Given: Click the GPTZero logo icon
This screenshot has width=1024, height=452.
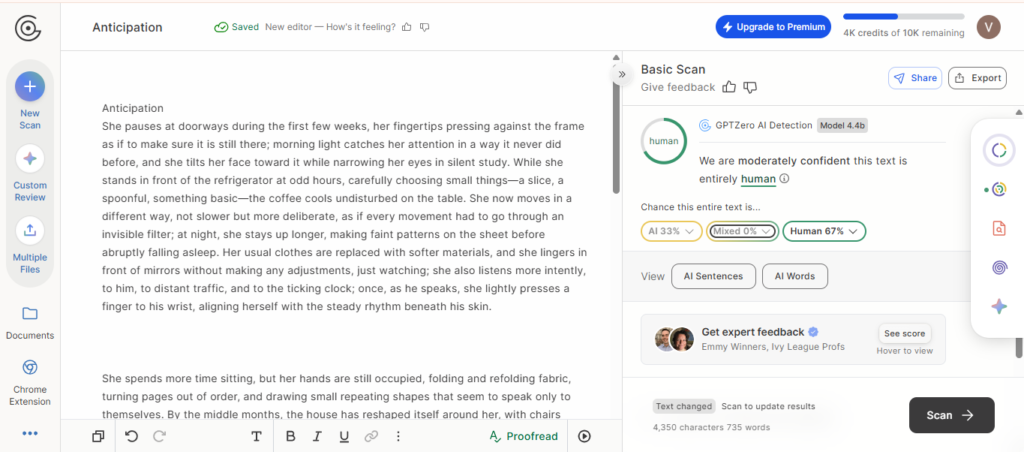Looking at the screenshot, I should (29, 28).
